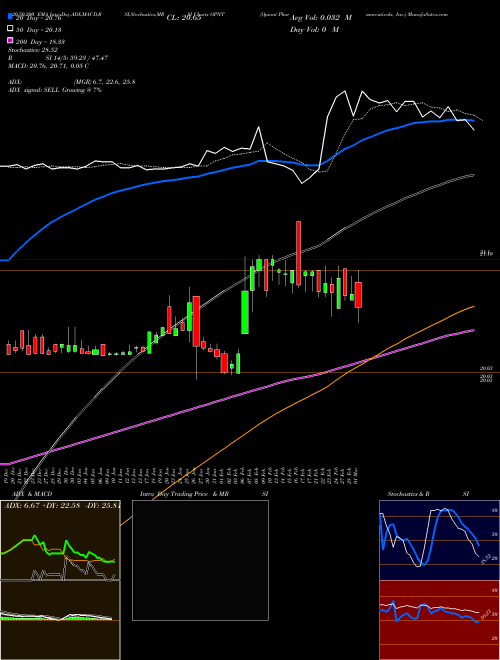500x660 pixels.
Task: Open the empty Intra Day Trading Price panel
Action: point(200,560)
